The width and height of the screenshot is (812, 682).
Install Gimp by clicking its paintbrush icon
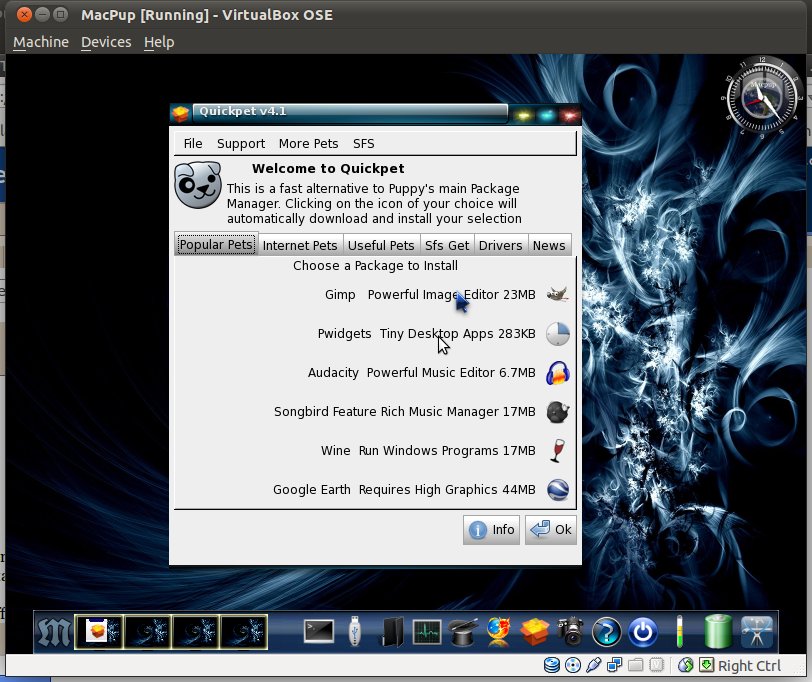[x=557, y=294]
